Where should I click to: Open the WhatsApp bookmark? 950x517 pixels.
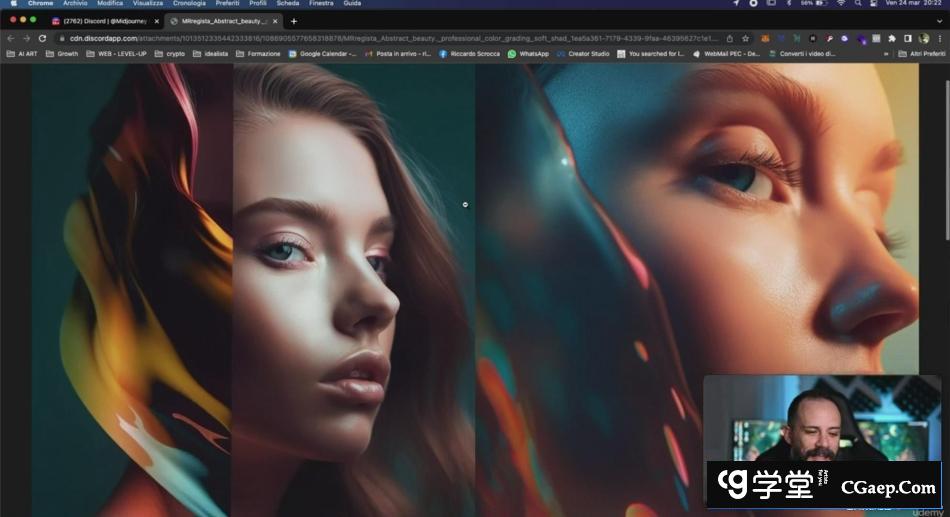[528, 54]
